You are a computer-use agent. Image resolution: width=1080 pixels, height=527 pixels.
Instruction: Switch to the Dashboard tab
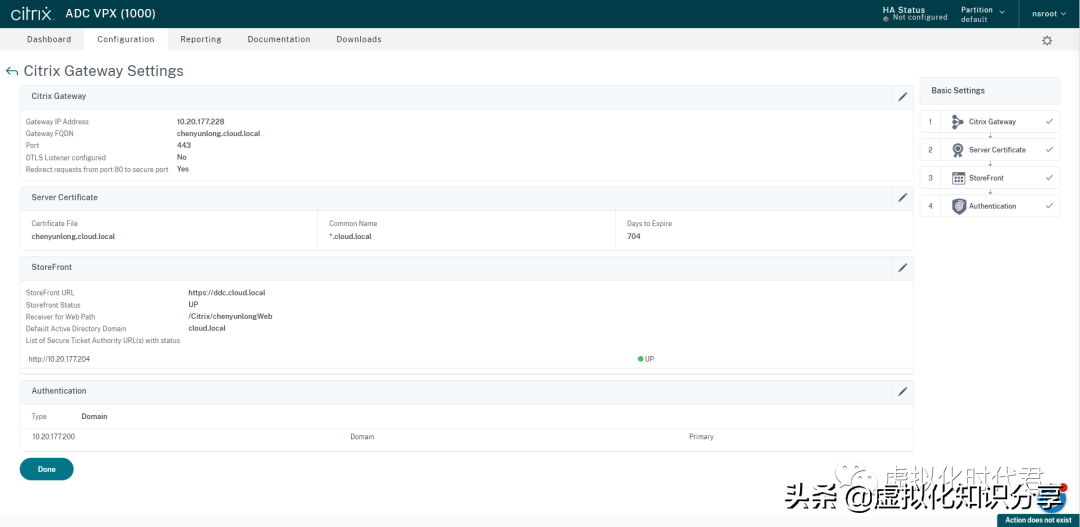tap(49, 39)
